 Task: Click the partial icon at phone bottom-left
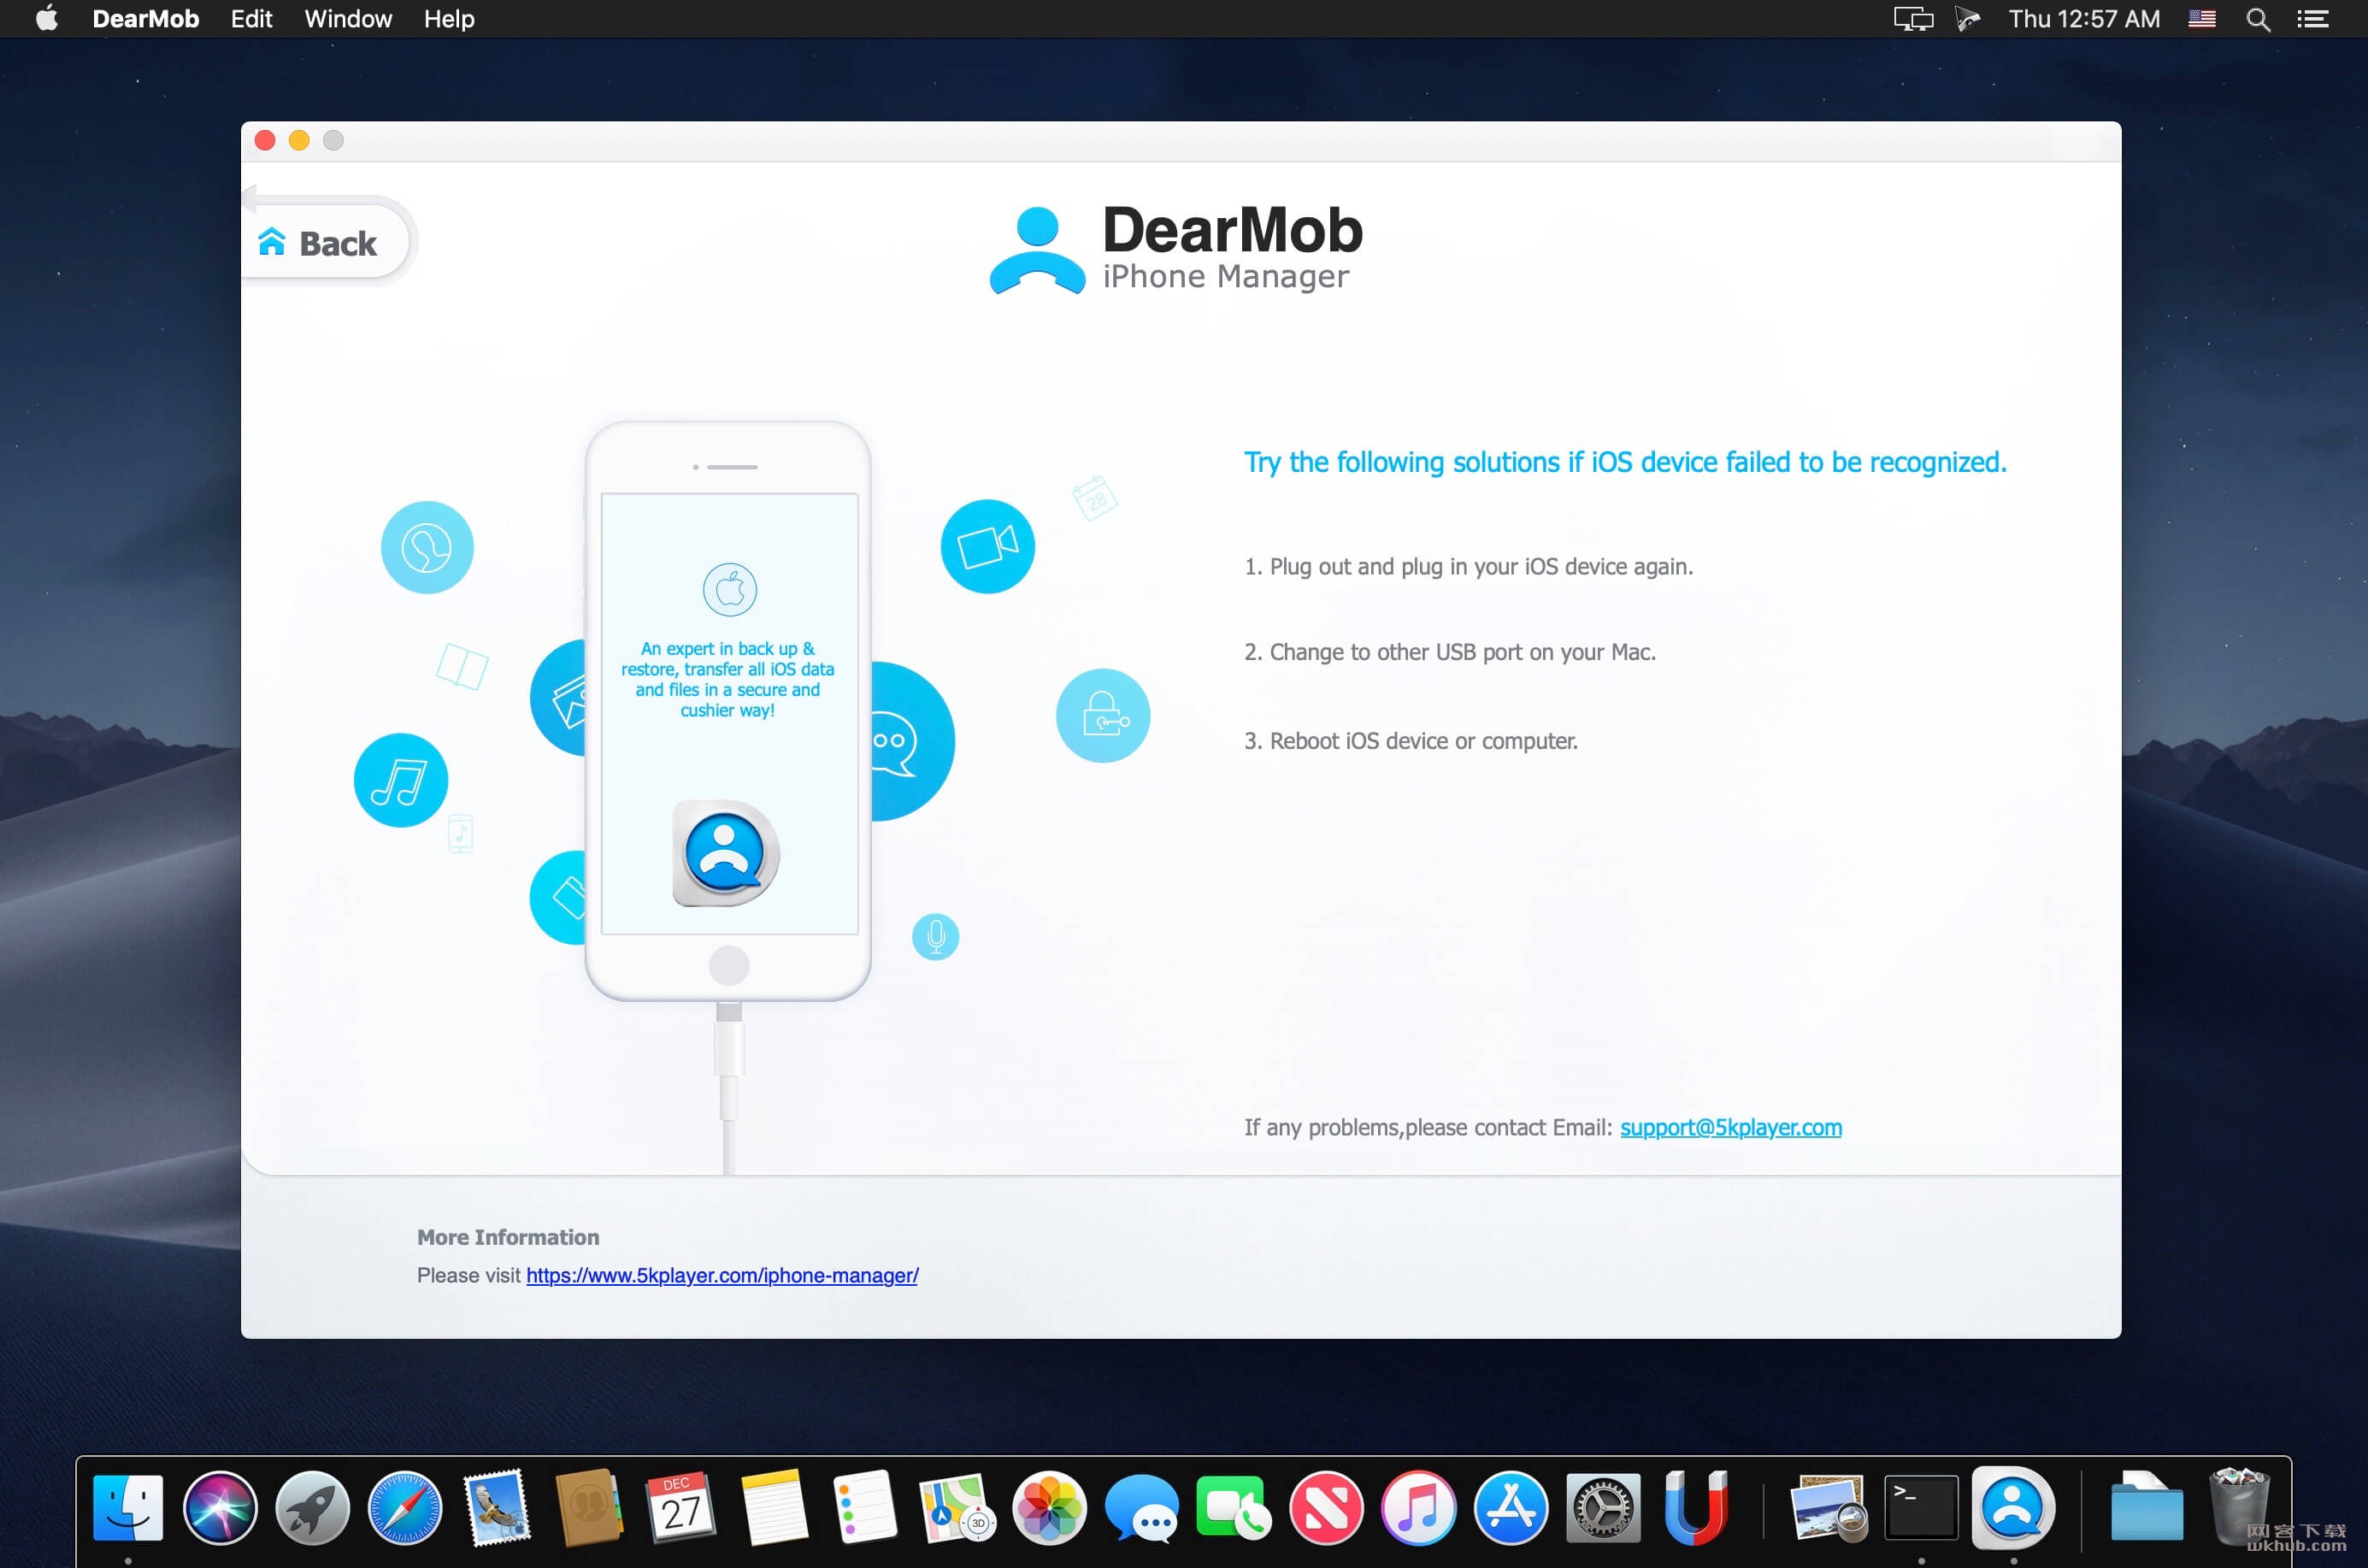(559, 898)
